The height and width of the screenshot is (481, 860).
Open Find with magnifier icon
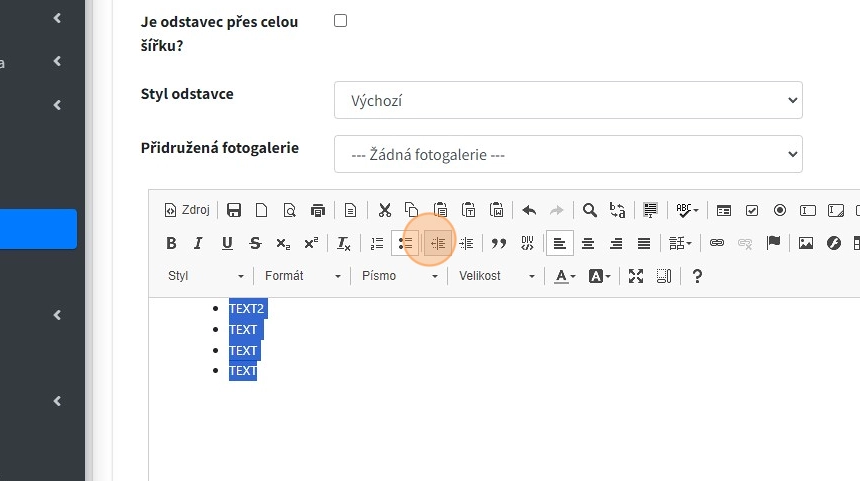[590, 210]
